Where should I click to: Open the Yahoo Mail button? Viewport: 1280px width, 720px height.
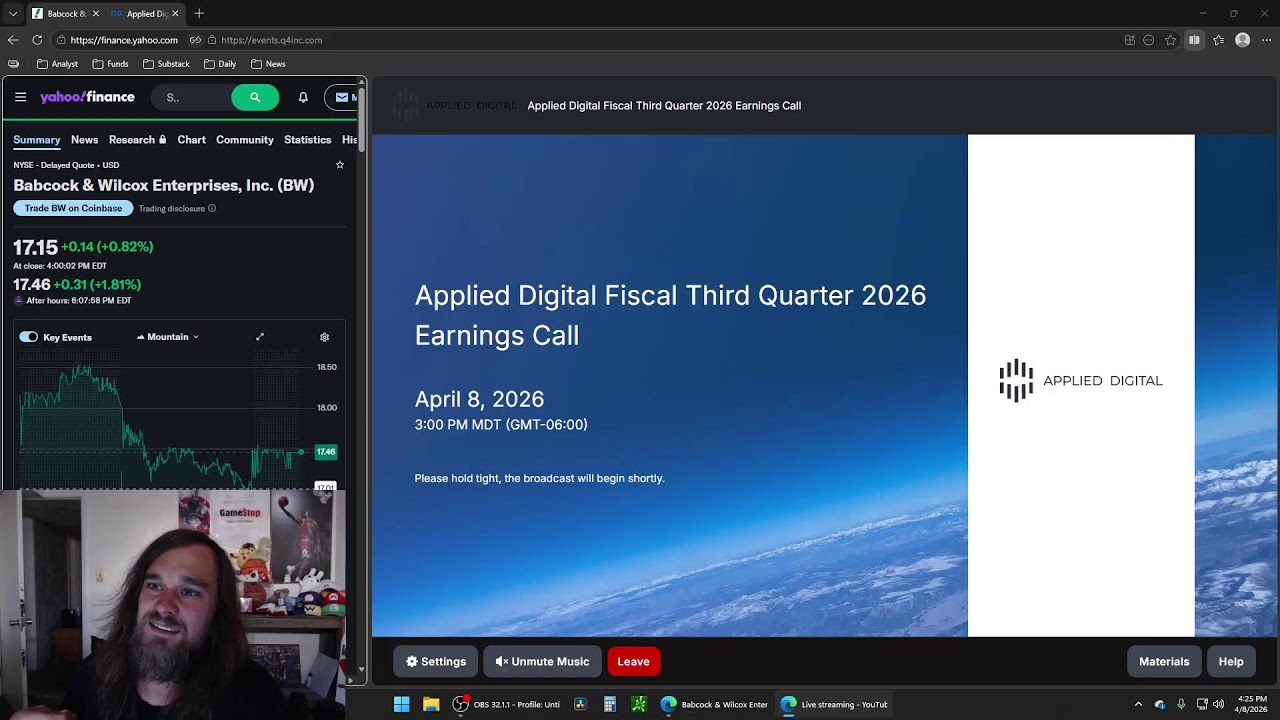tap(341, 97)
